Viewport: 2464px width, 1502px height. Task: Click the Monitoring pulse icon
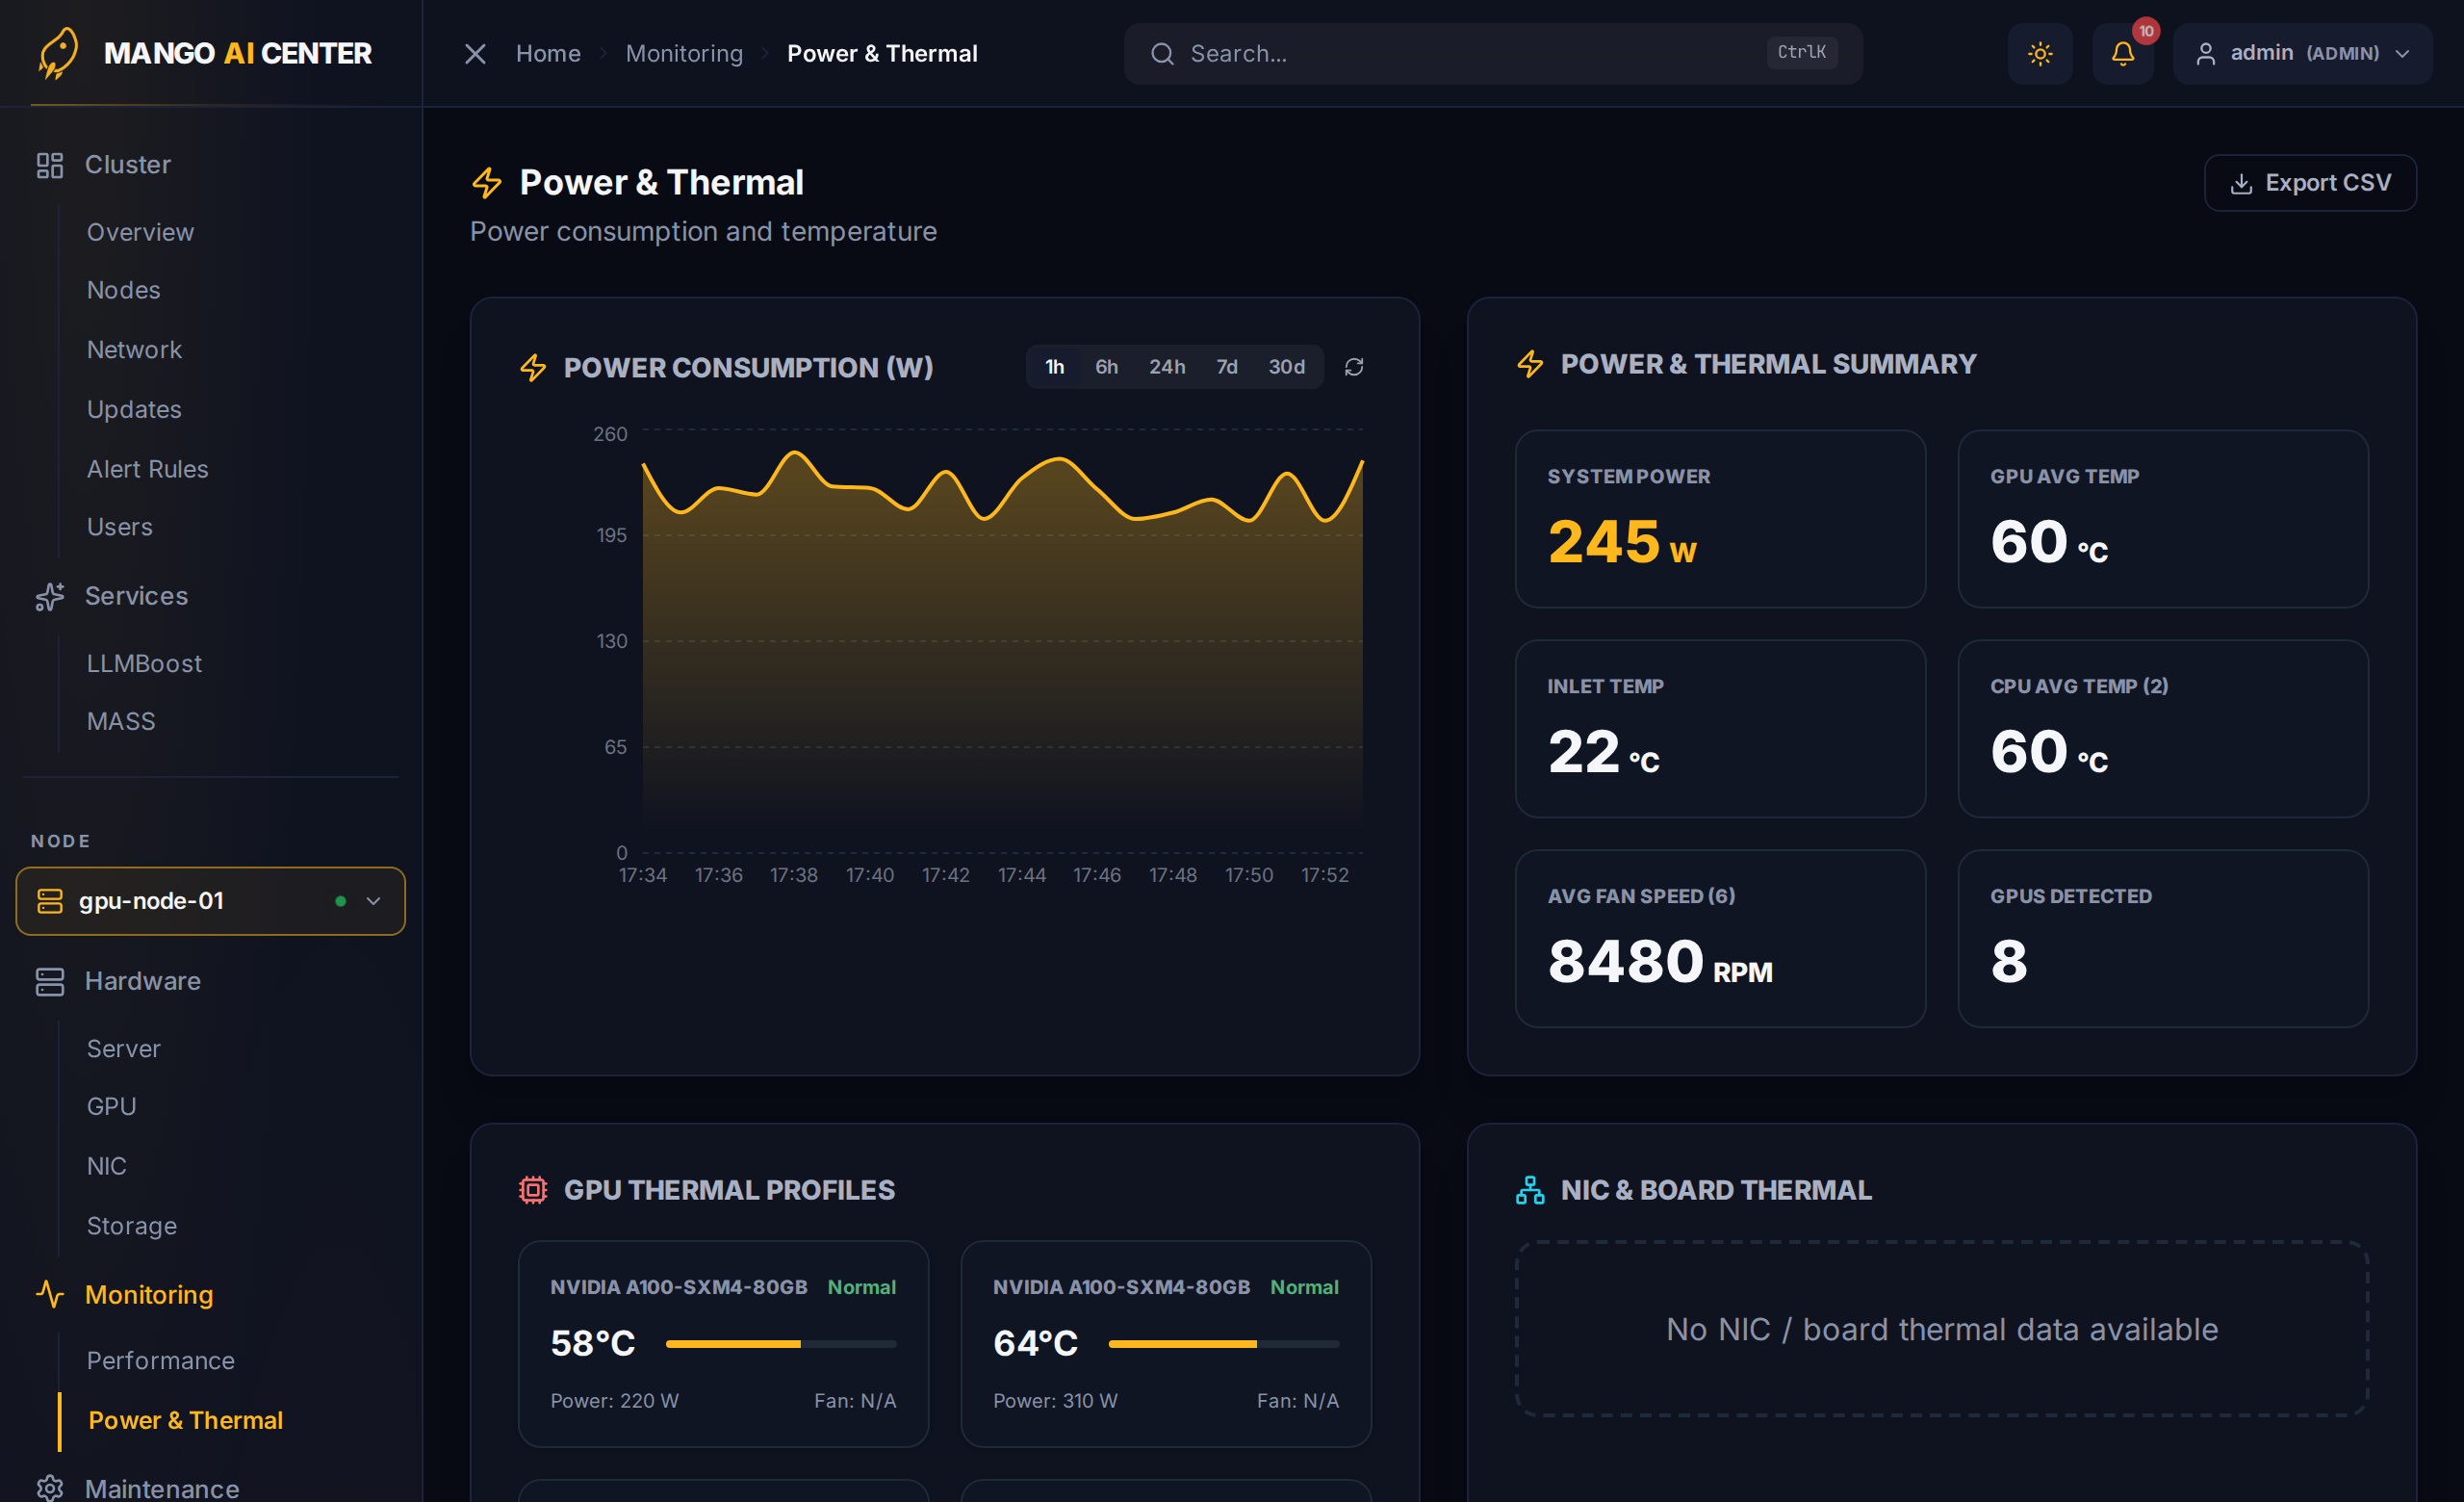coord(50,1295)
